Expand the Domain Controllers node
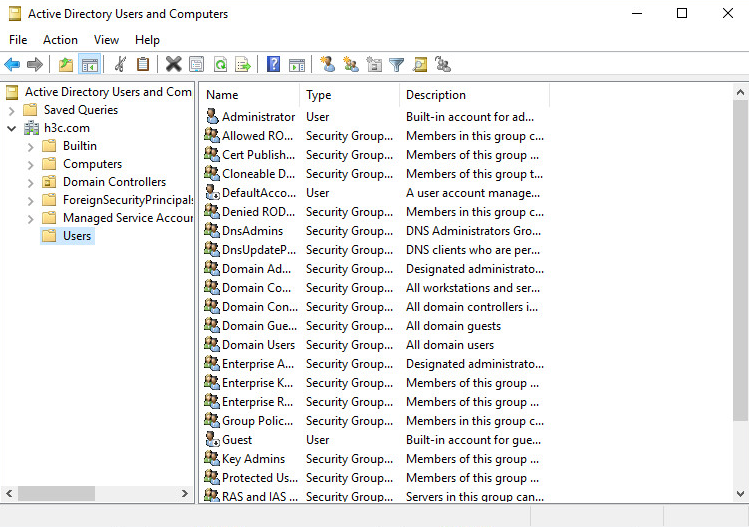 point(31,183)
